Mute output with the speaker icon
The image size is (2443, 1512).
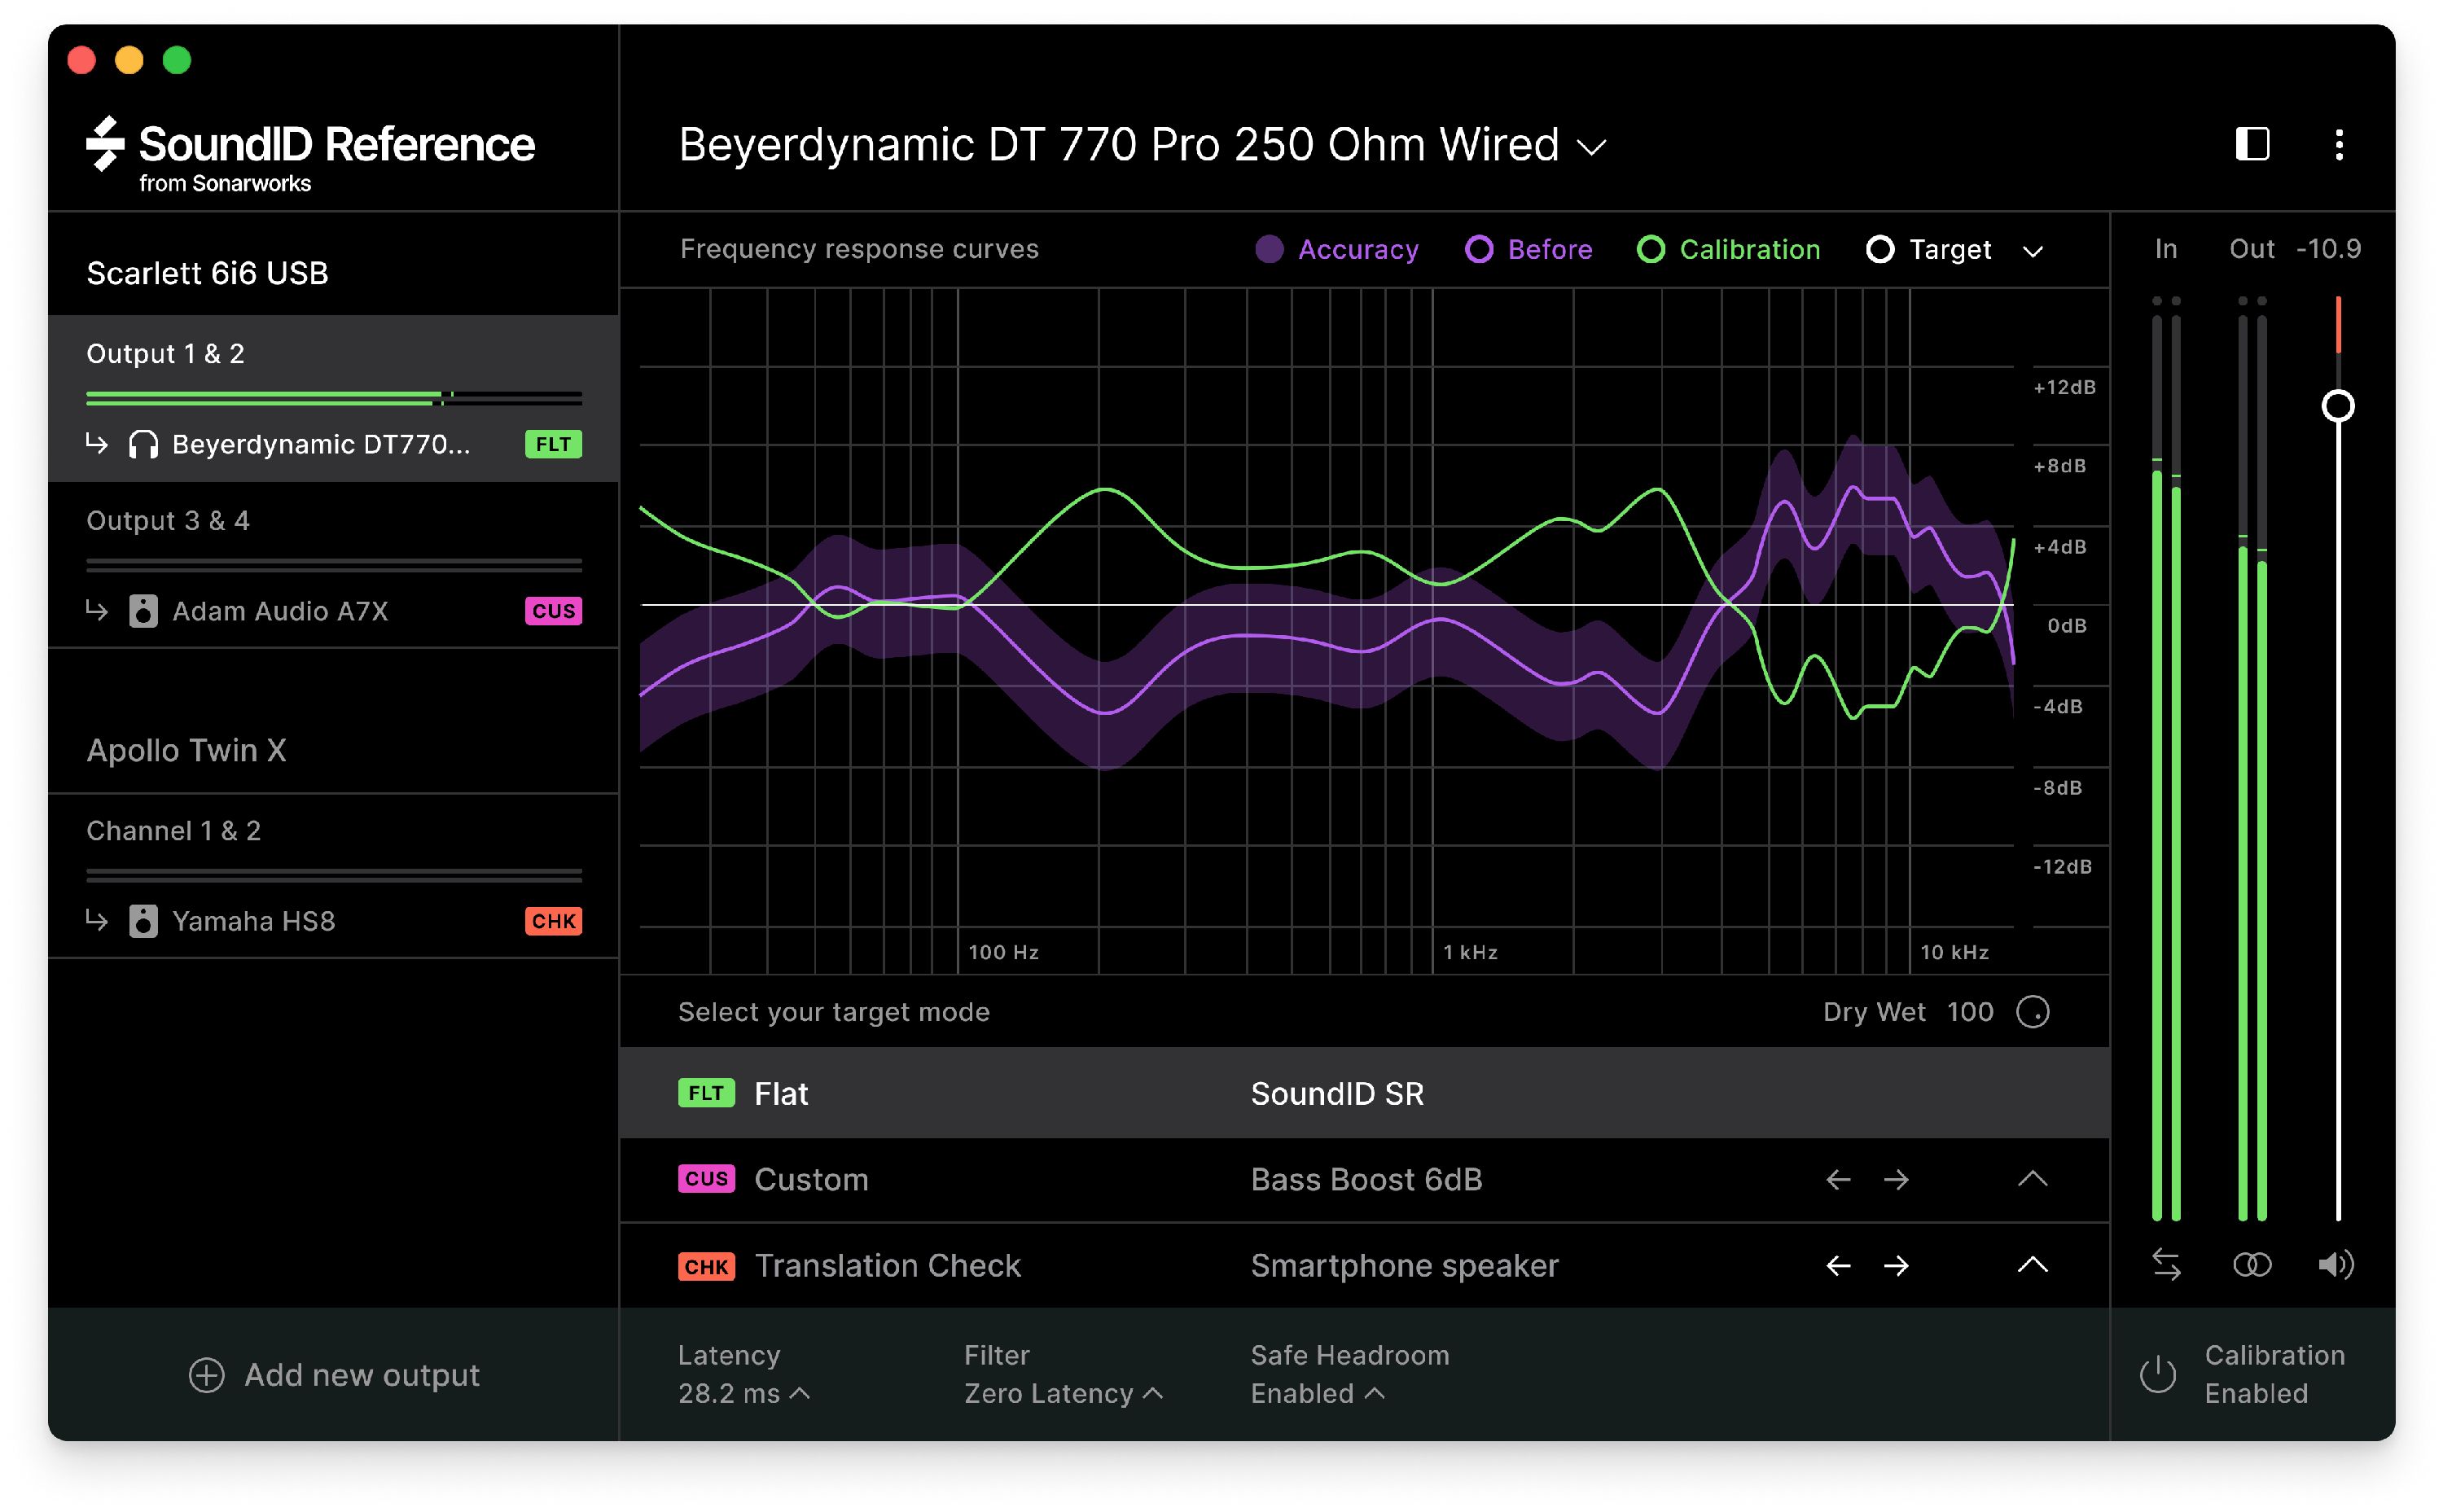pos(2336,1265)
